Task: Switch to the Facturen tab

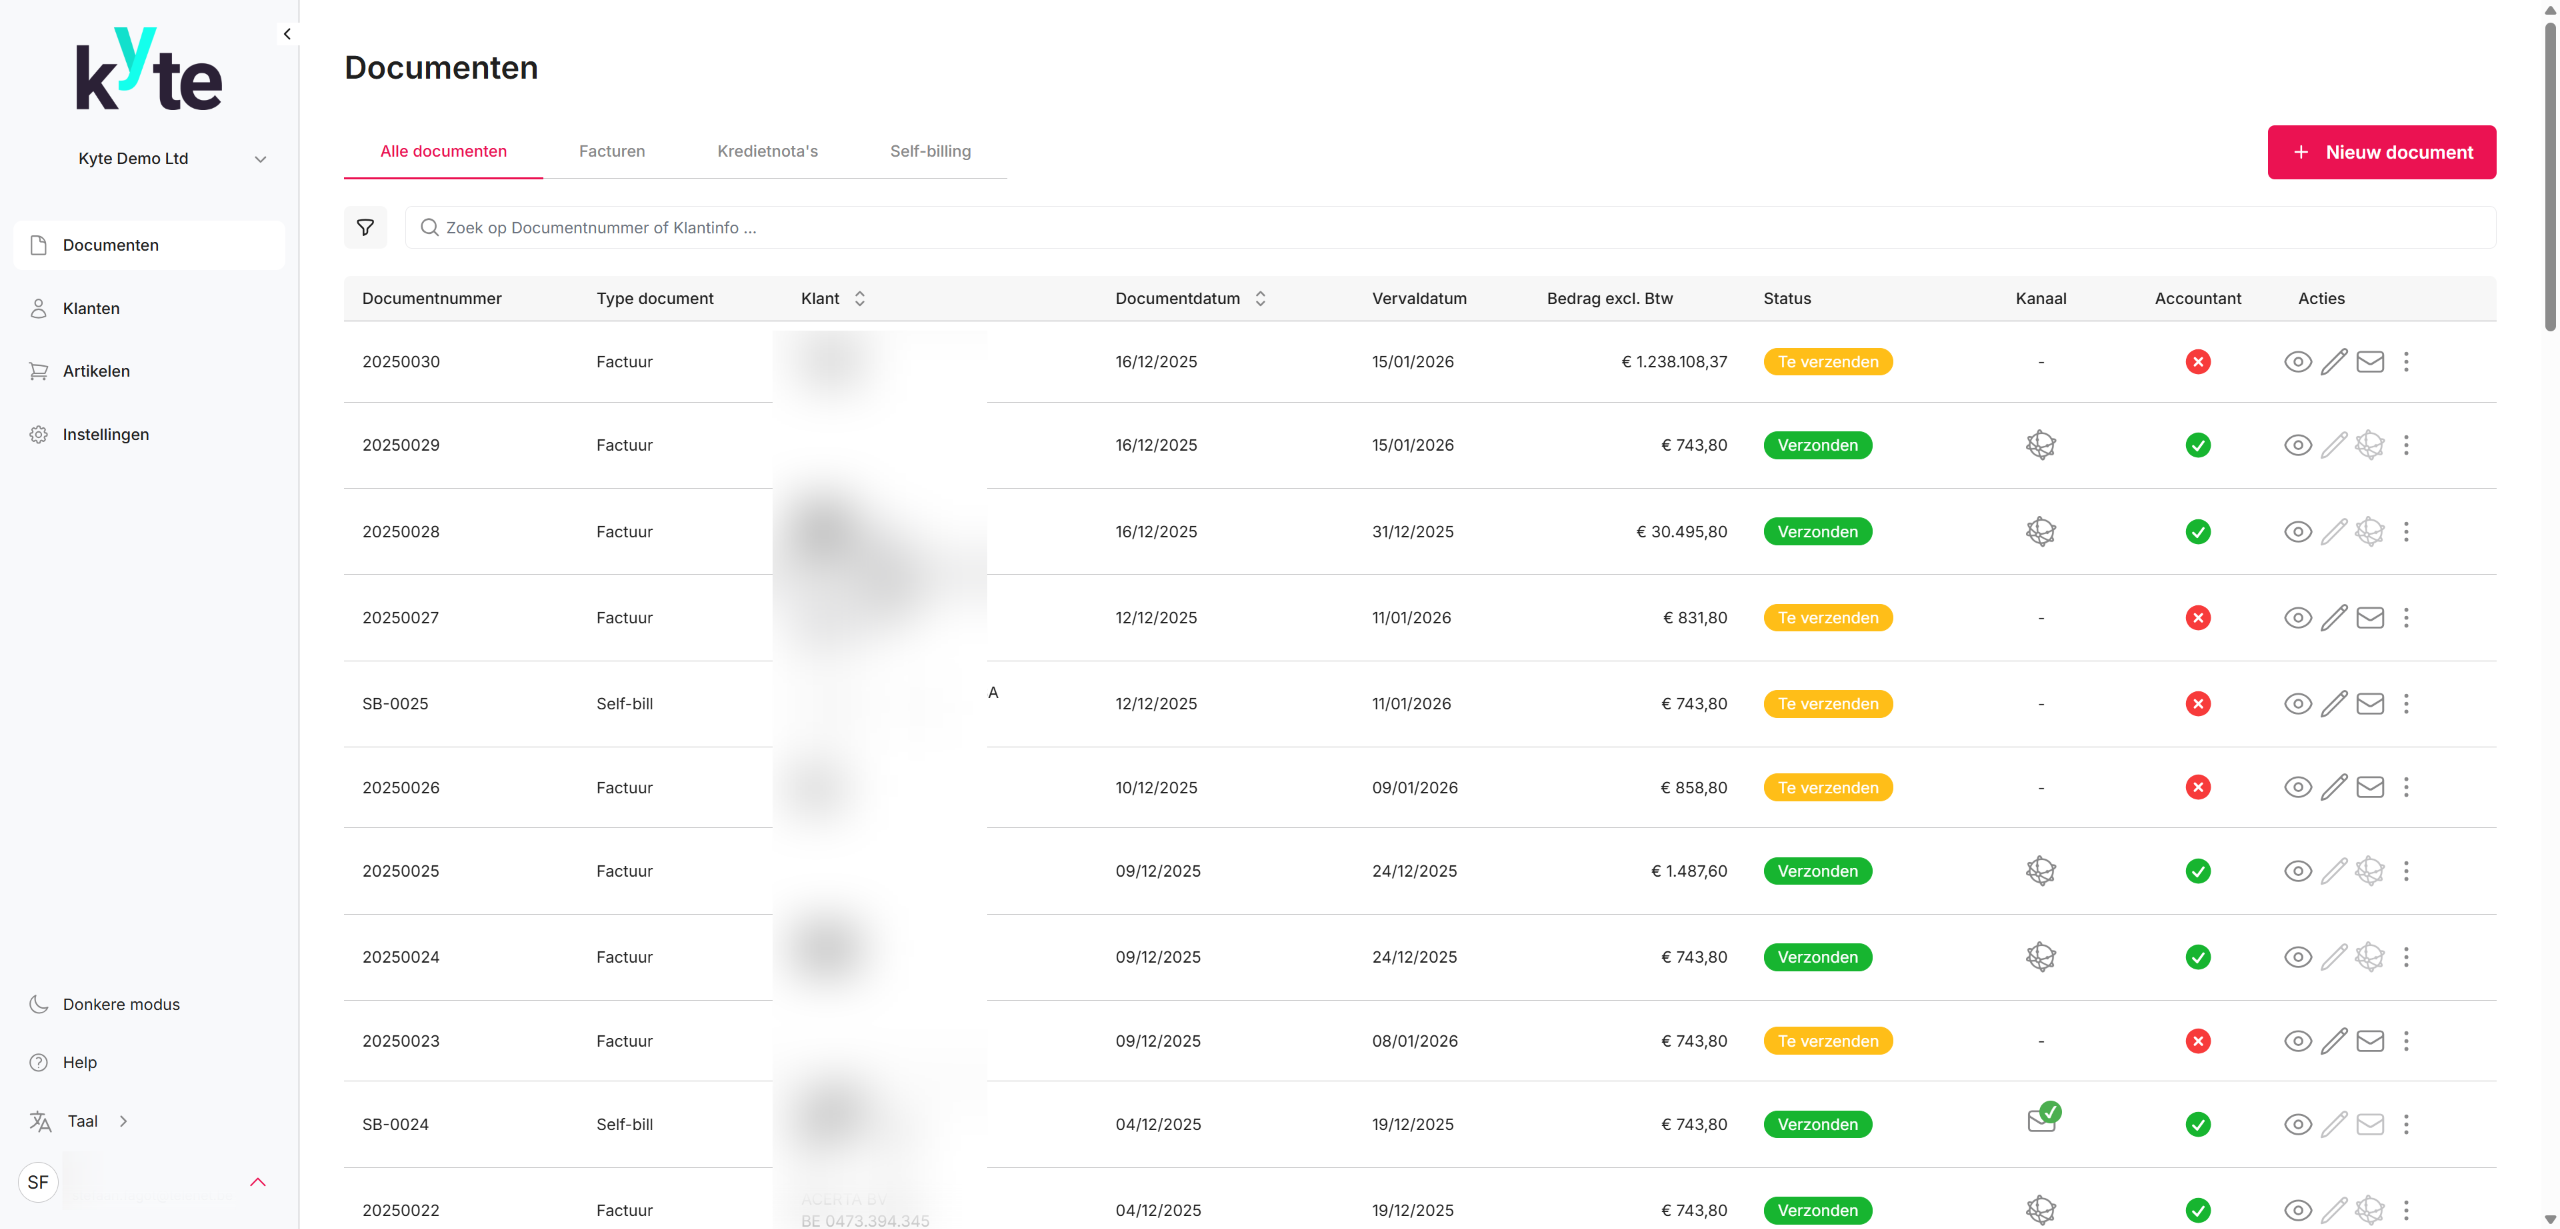Action: click(x=611, y=151)
